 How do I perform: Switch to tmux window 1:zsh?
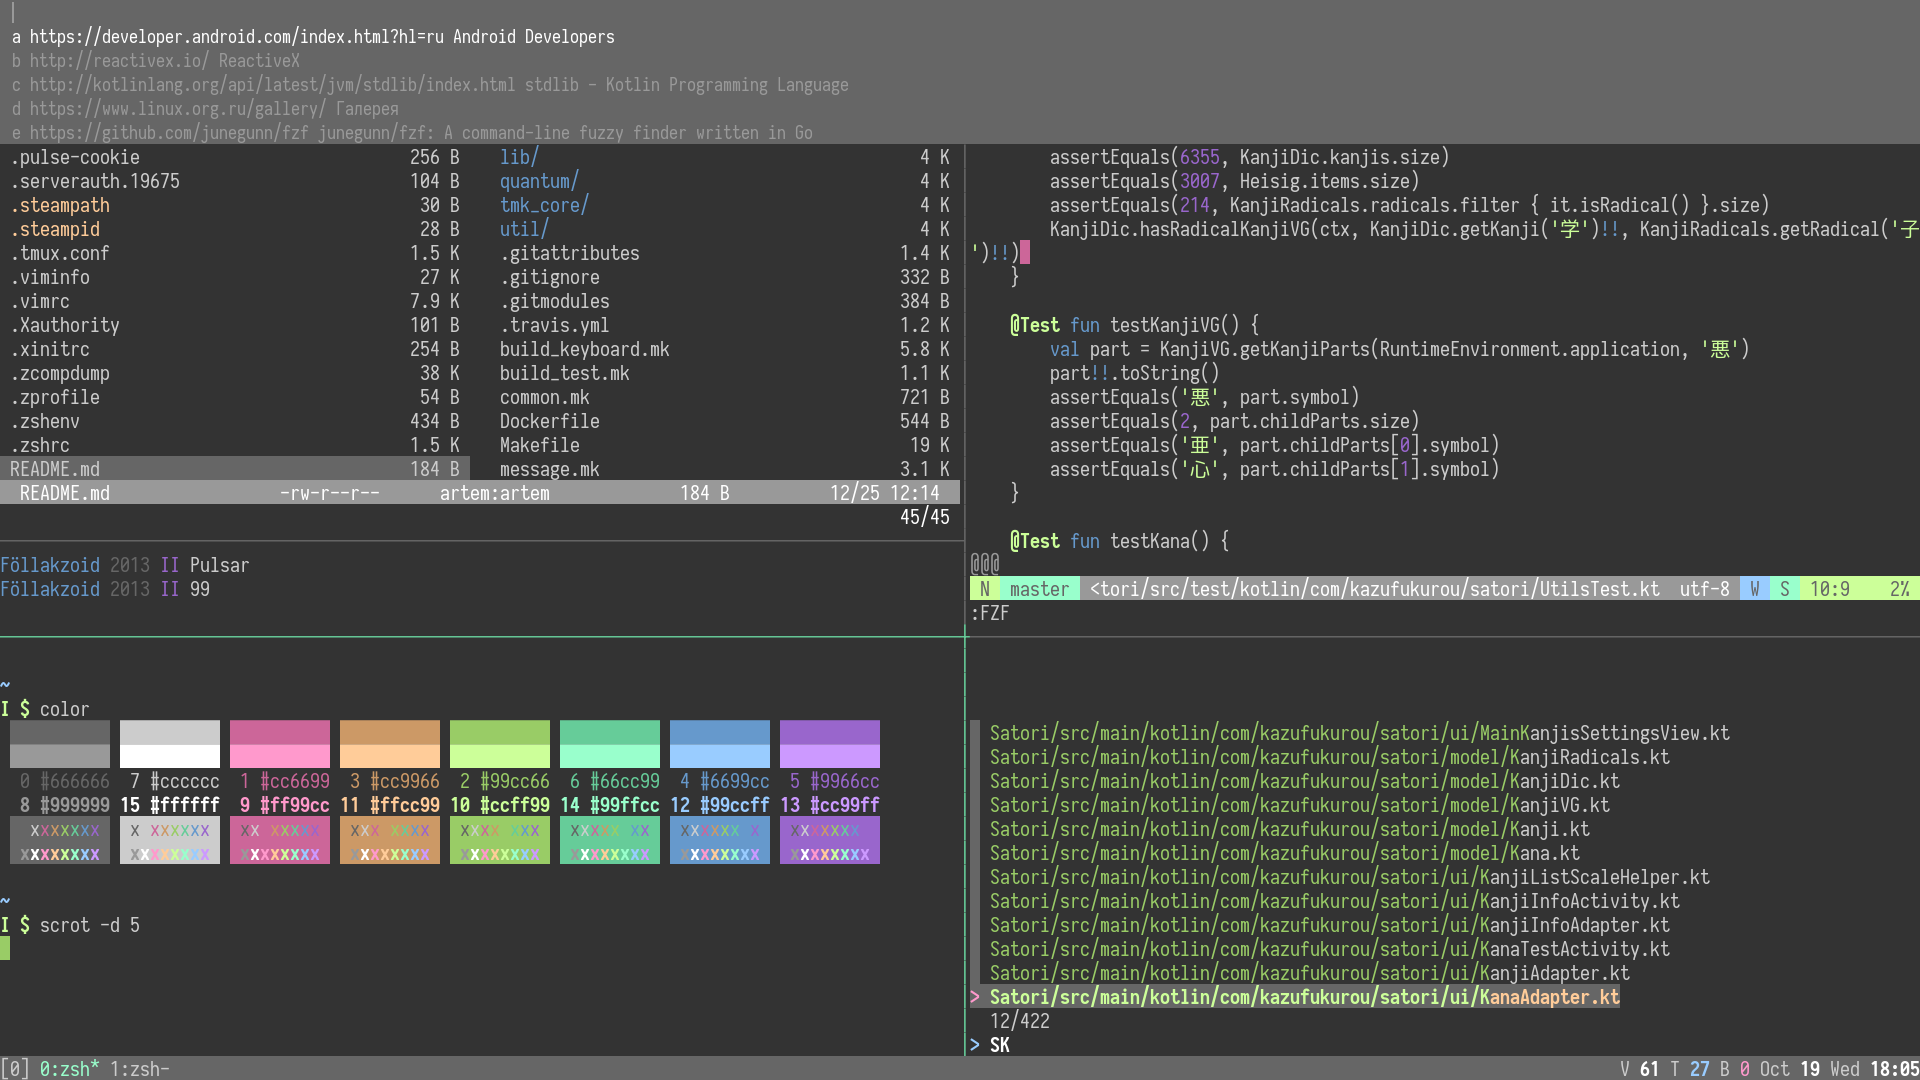click(138, 1069)
